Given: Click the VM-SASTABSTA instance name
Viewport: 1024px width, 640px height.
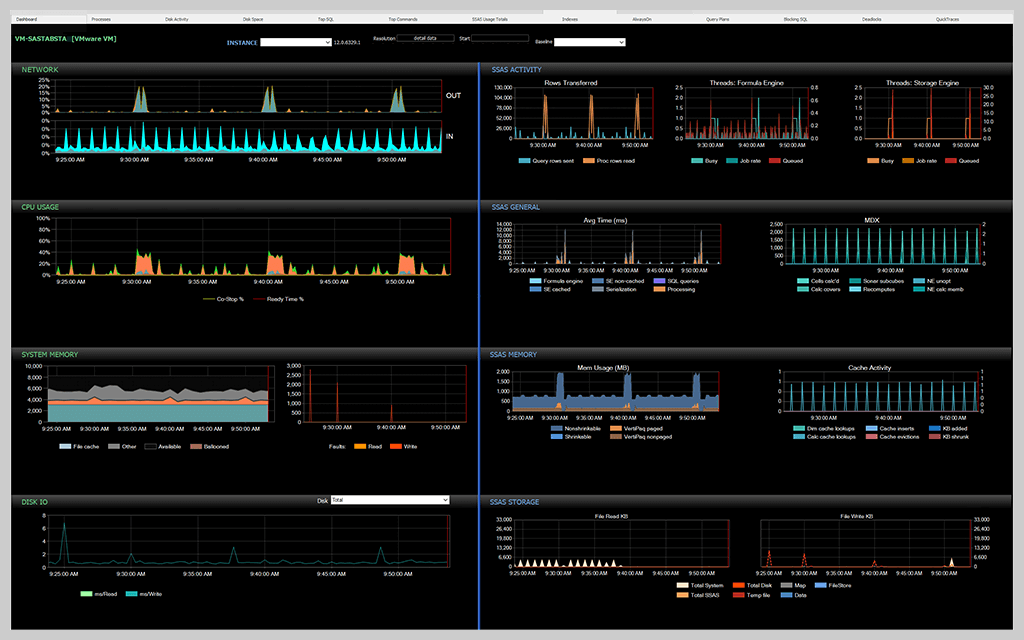Looking at the screenshot, I should (43, 39).
